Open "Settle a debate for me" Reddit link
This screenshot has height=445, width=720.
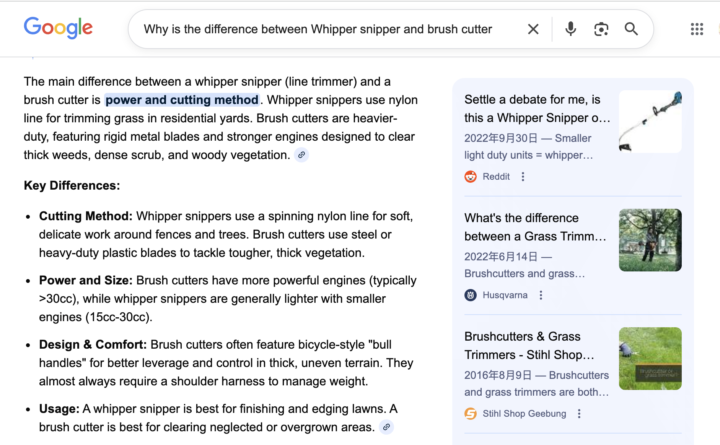click(536, 109)
